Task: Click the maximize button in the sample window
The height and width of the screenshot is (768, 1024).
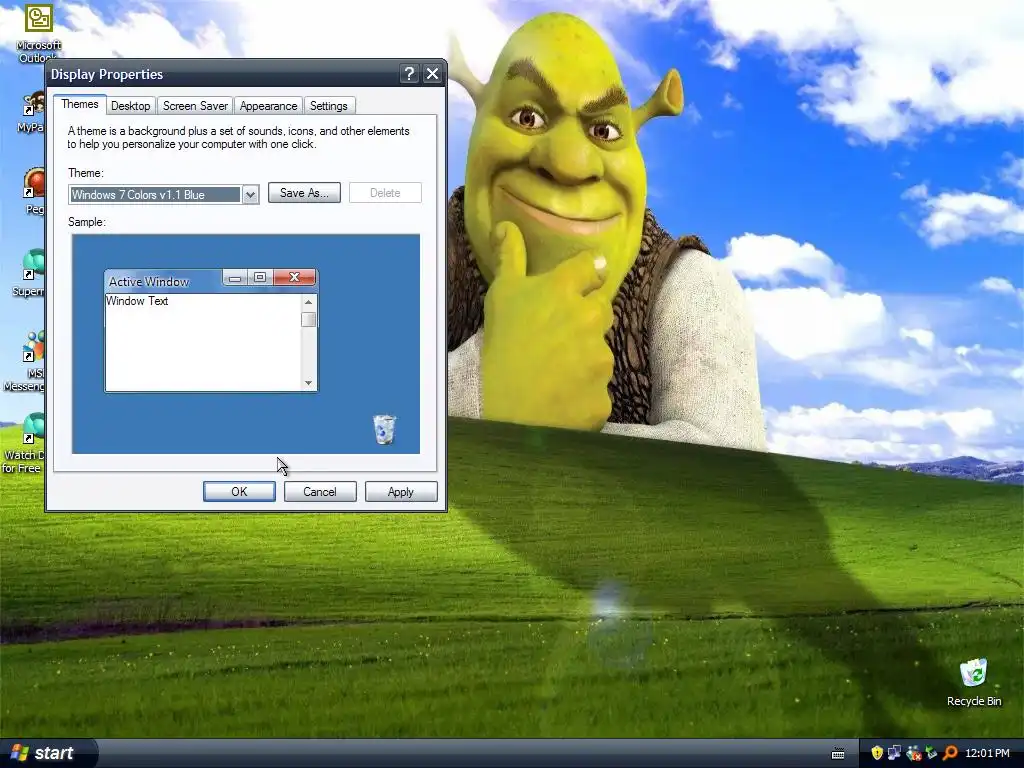Action: click(x=260, y=278)
